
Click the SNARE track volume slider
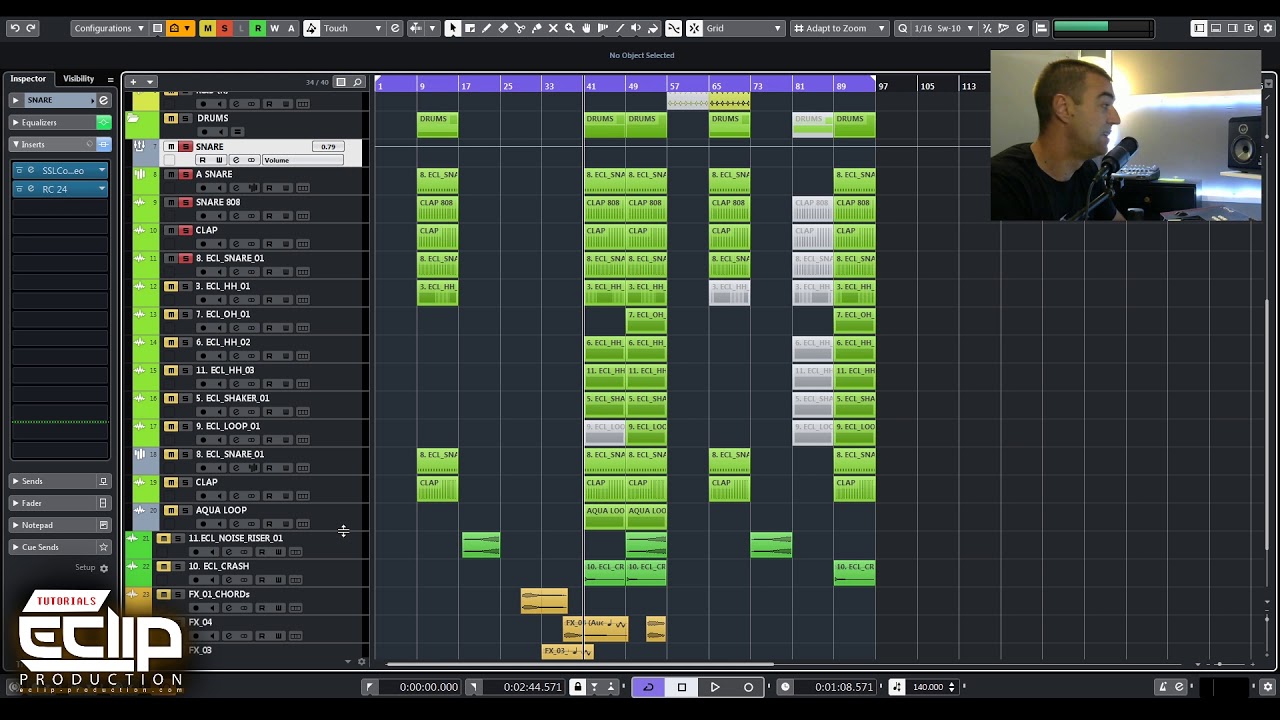pyautogui.click(x=302, y=160)
